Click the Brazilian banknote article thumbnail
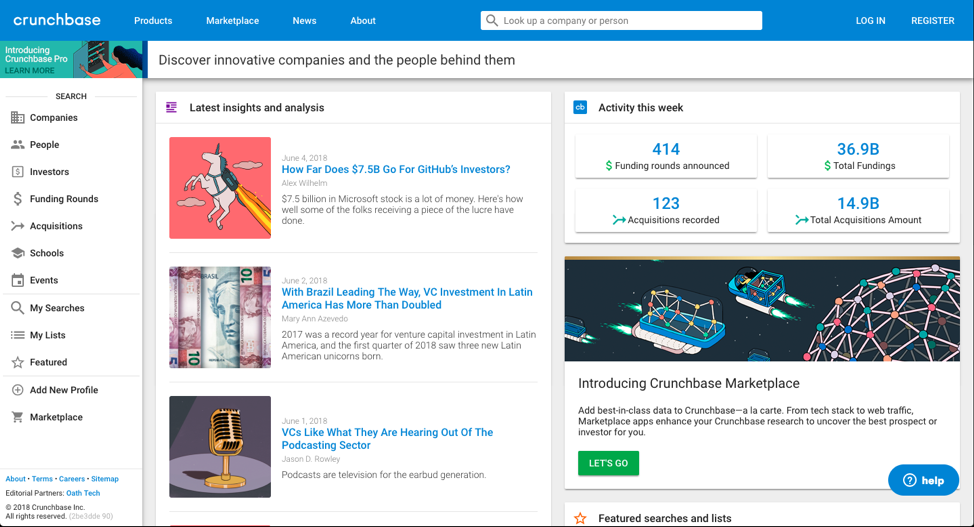974x527 pixels. click(220, 317)
